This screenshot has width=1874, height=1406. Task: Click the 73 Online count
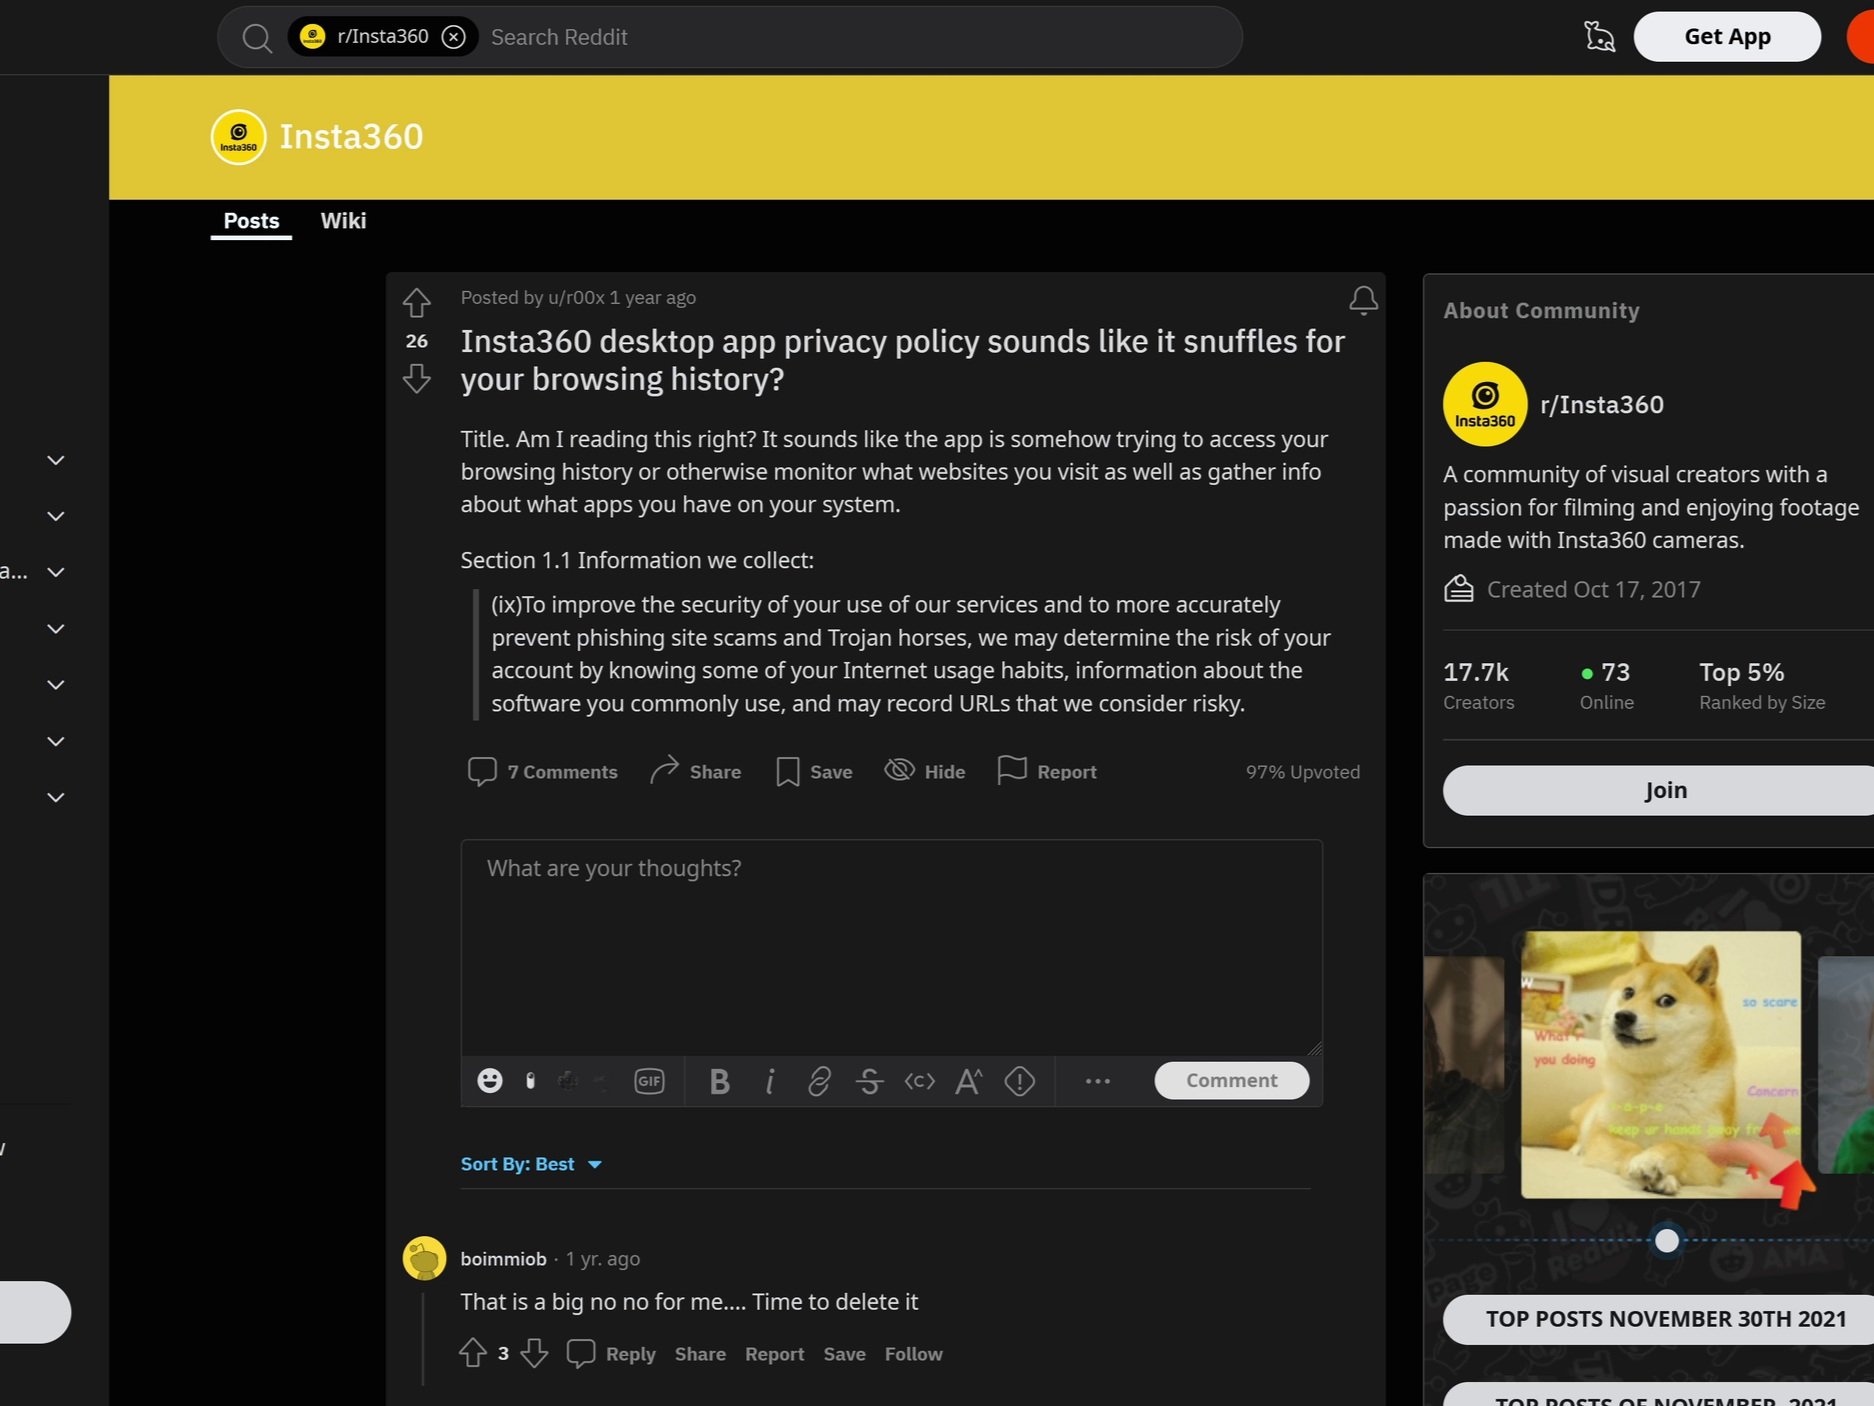pos(1606,685)
